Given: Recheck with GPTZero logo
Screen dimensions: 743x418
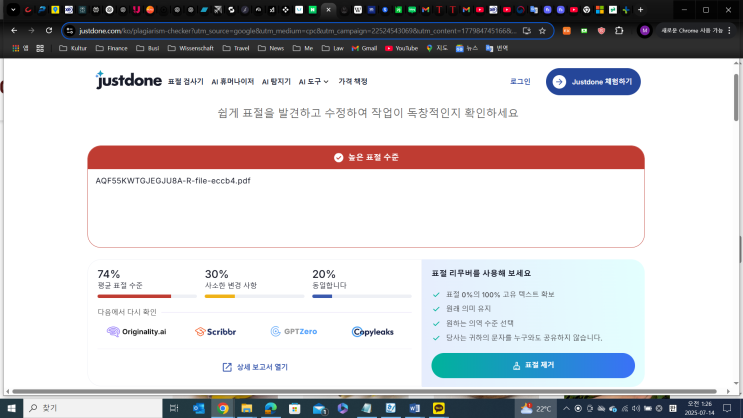Looking at the screenshot, I should pos(294,331).
